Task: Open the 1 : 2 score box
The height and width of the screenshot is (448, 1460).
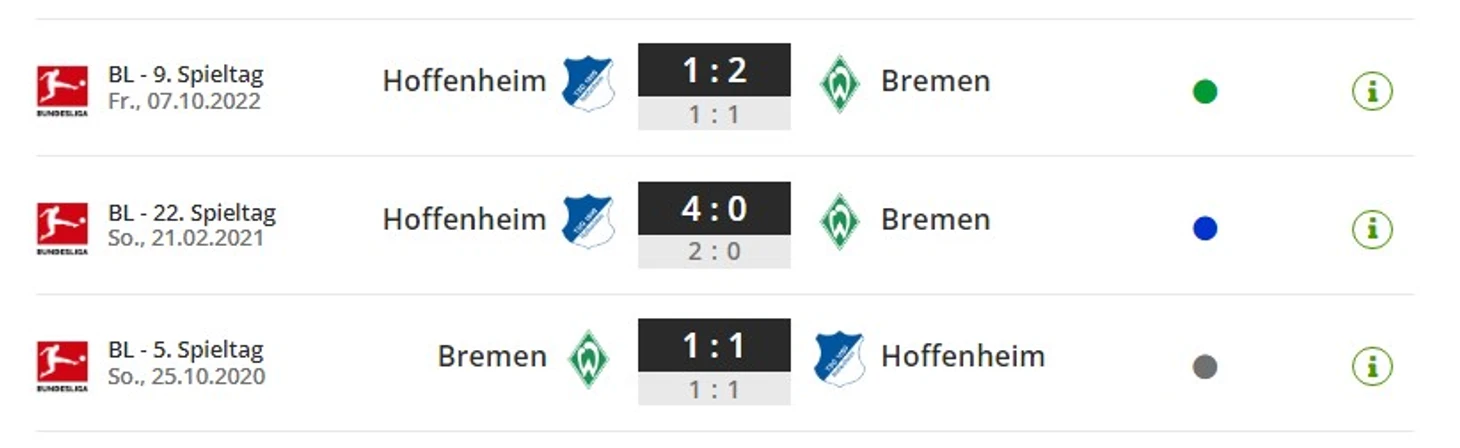Action: (714, 70)
